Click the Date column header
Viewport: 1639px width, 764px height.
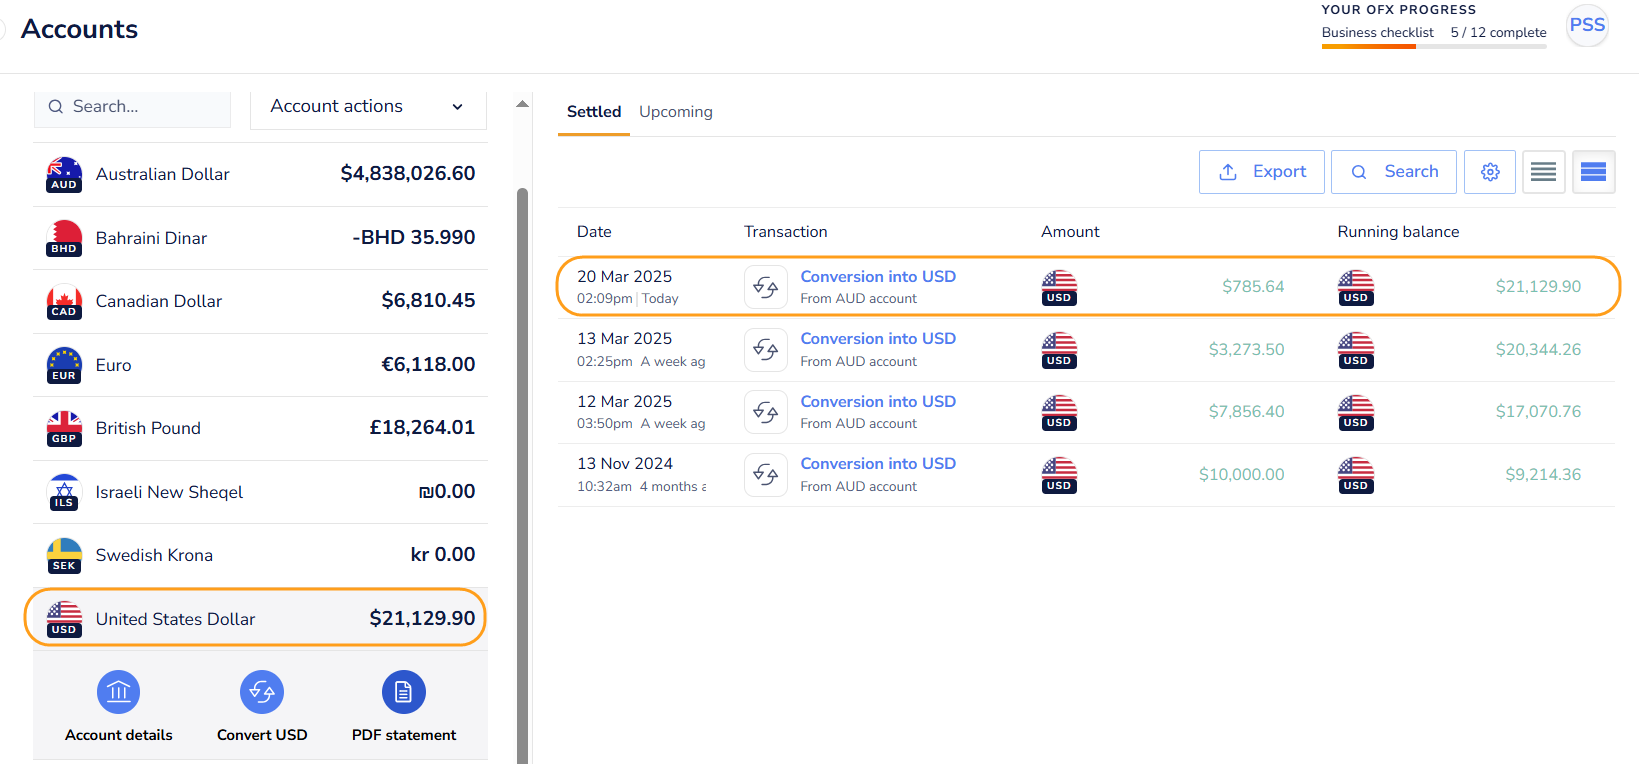tap(594, 232)
